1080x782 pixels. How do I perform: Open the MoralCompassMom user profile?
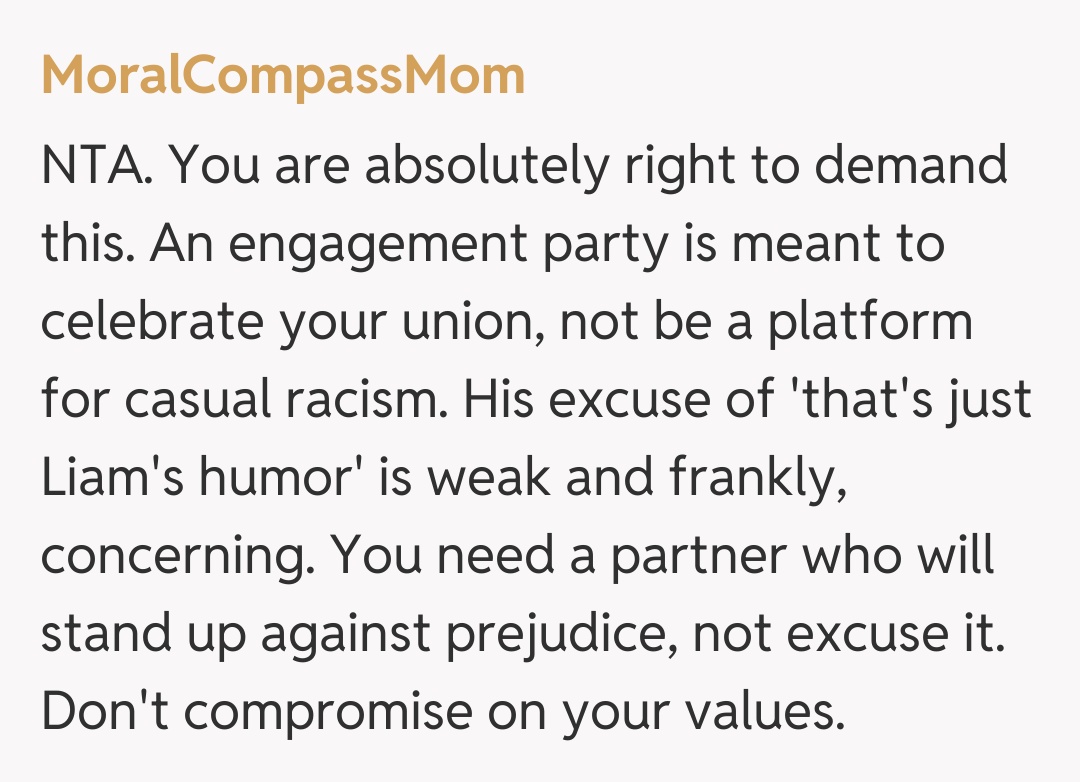[283, 77]
